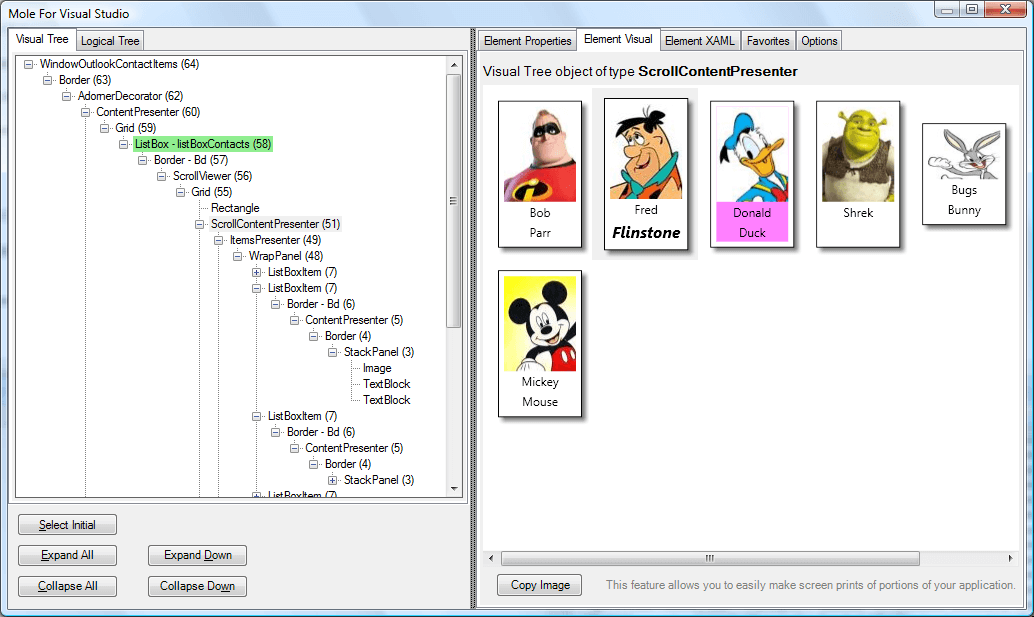Open the Logical Tree tab
The image size is (1034, 617).
click(x=110, y=41)
